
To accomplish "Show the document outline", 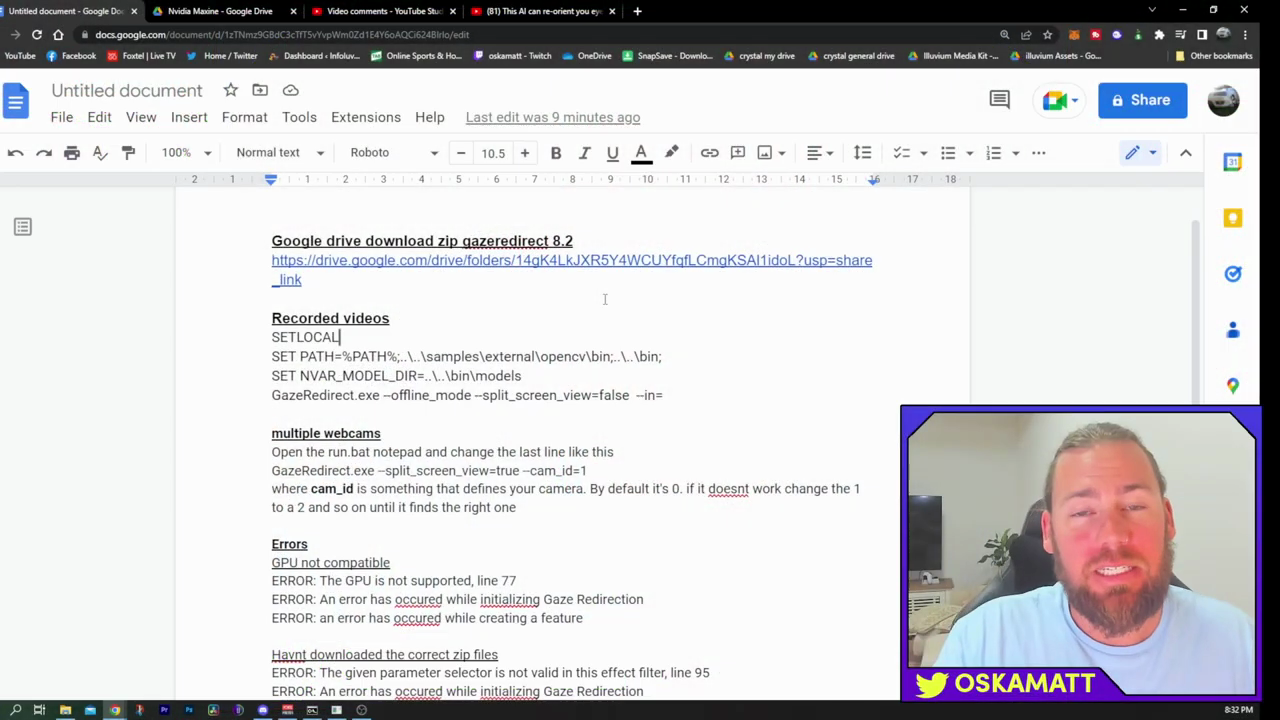I will click(x=23, y=227).
